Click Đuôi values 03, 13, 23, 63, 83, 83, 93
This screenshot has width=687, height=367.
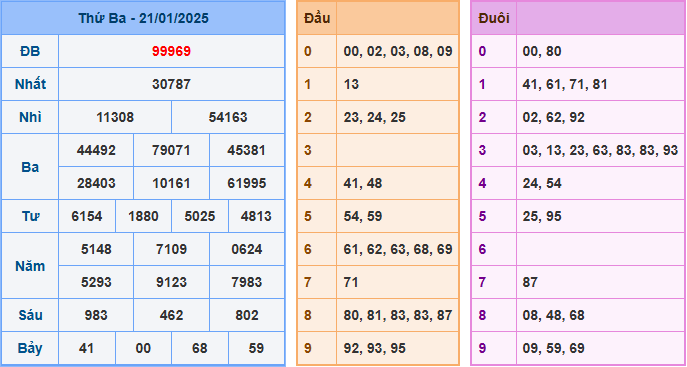pos(600,150)
